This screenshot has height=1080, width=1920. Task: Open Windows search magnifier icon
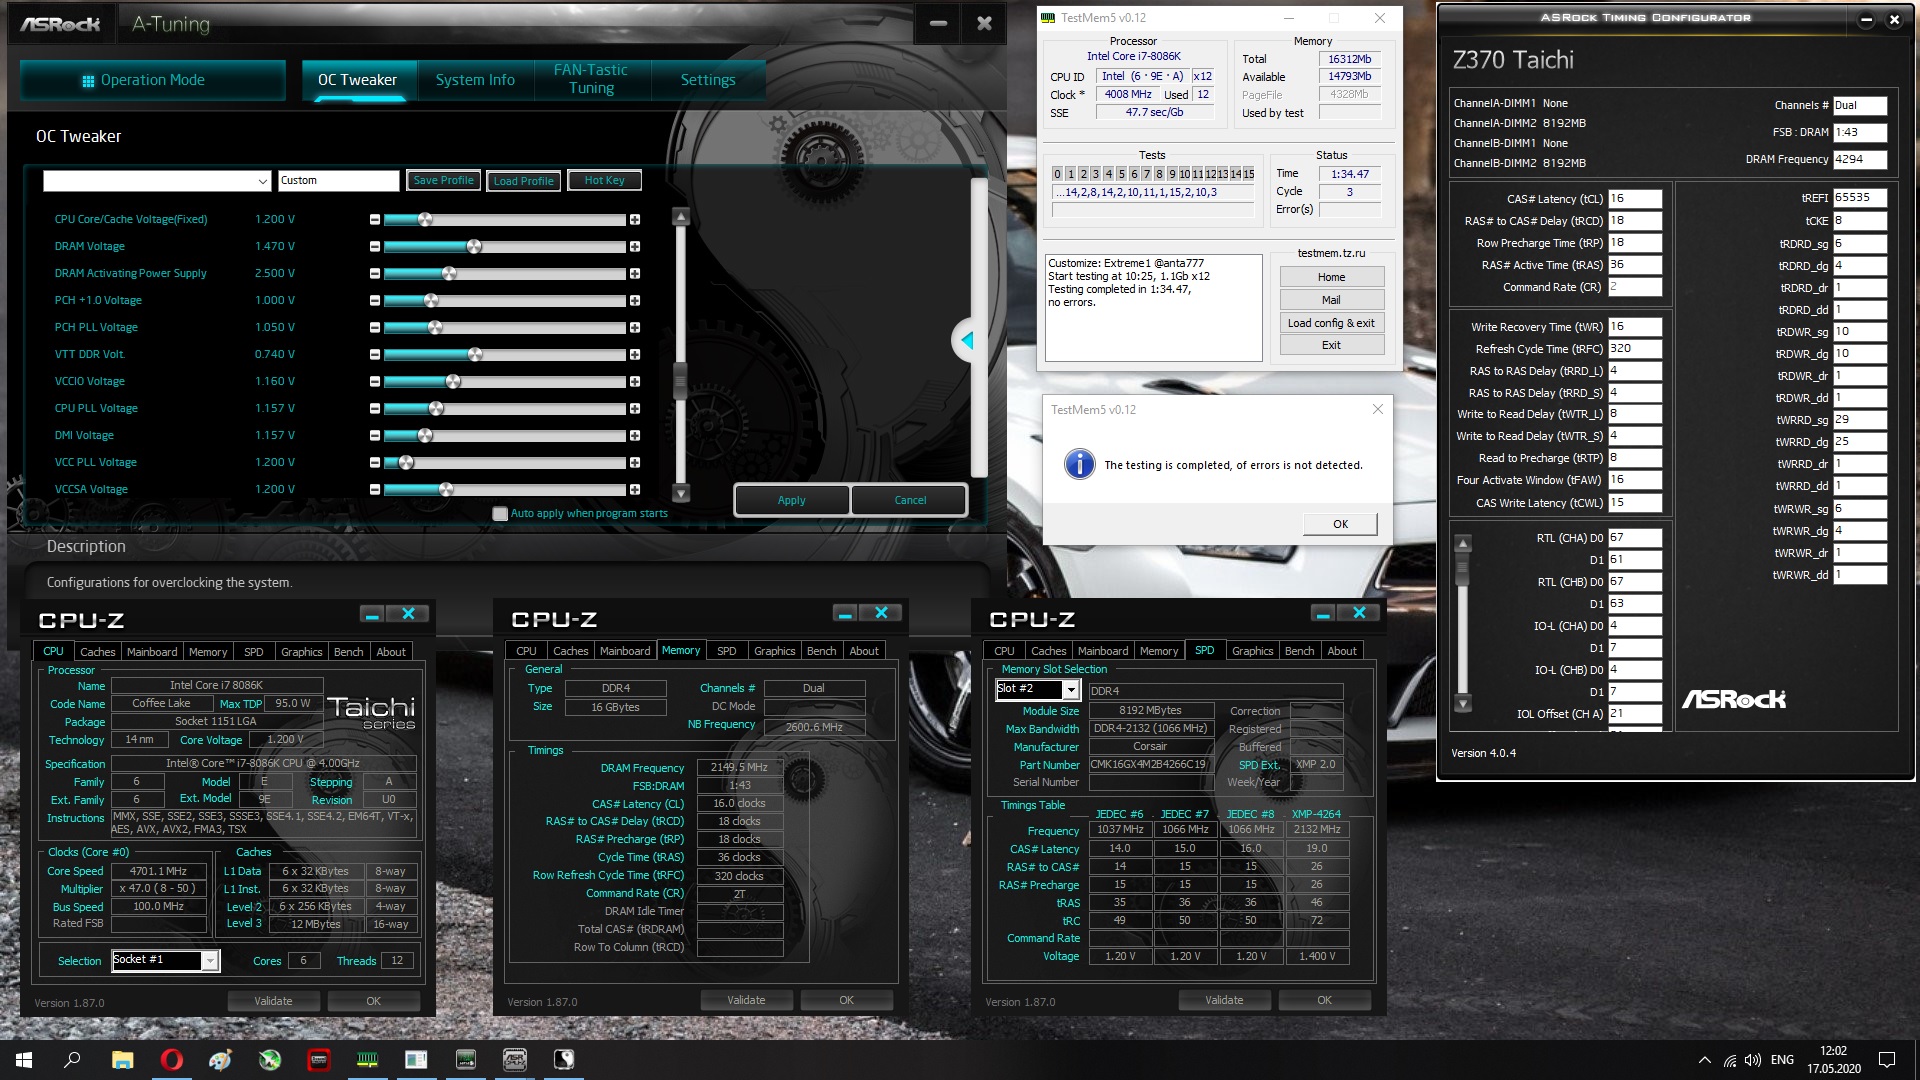[x=72, y=1060]
